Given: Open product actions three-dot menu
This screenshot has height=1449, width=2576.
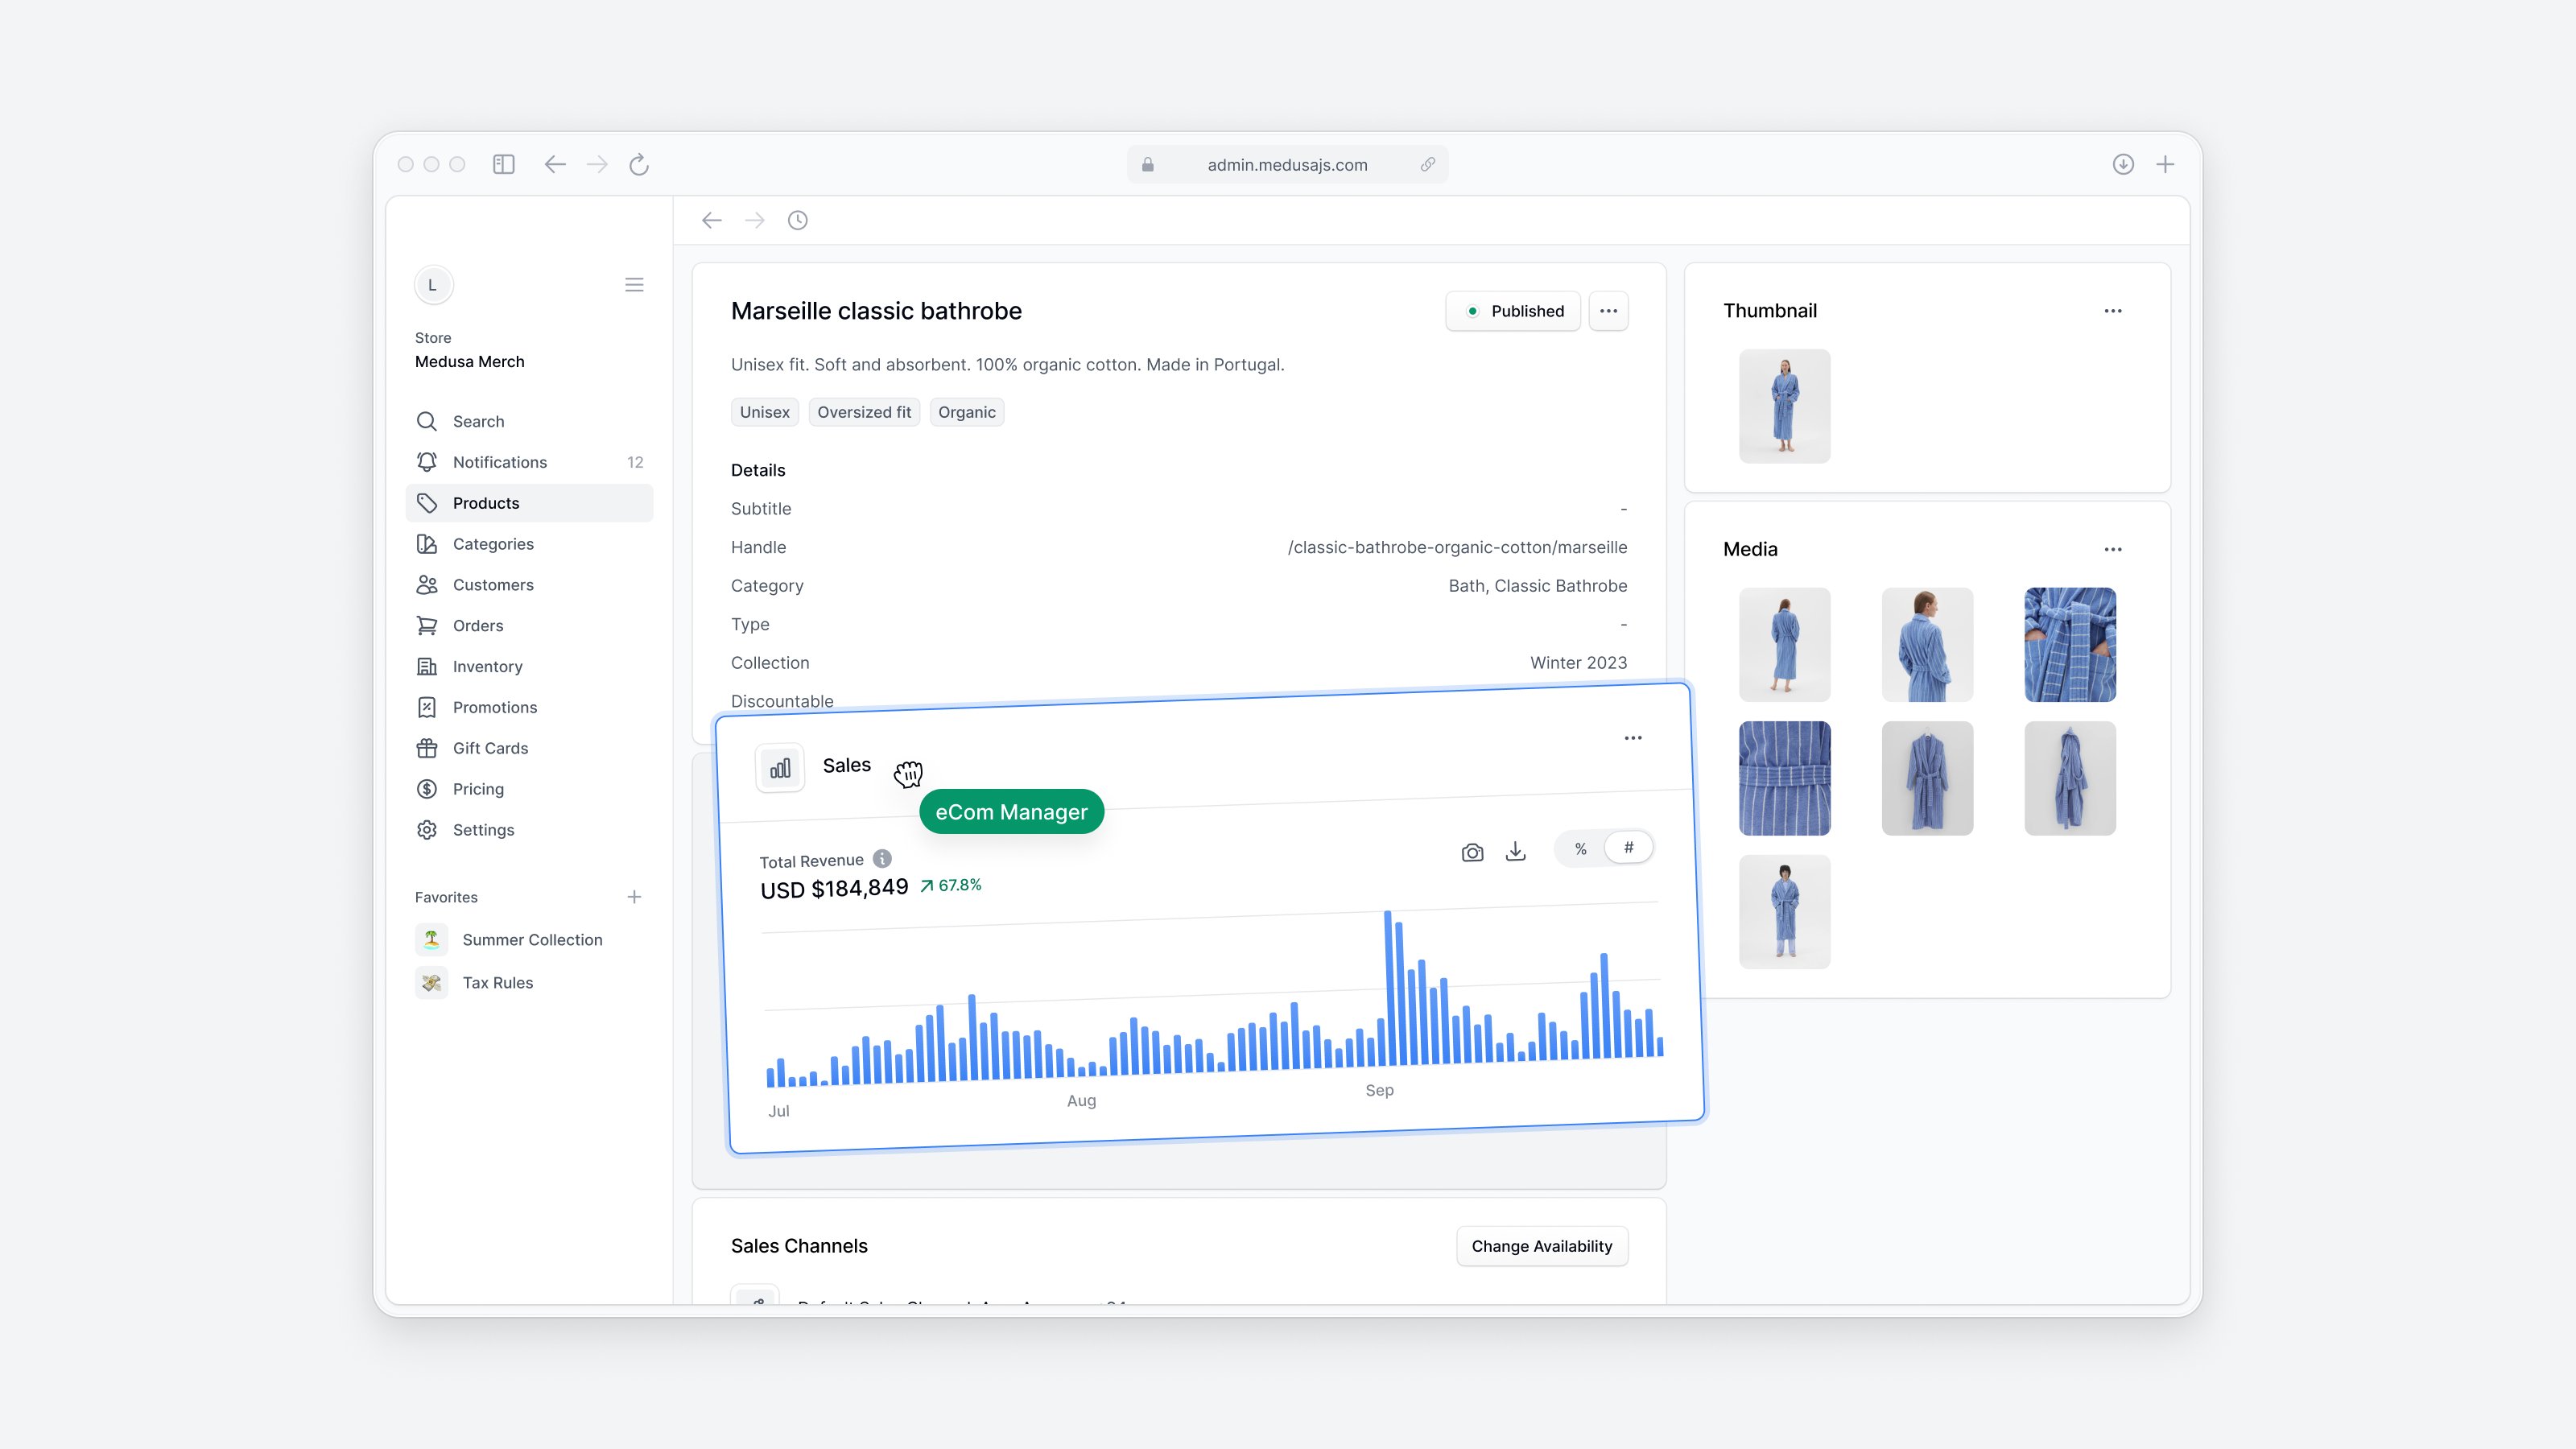Looking at the screenshot, I should [1608, 311].
